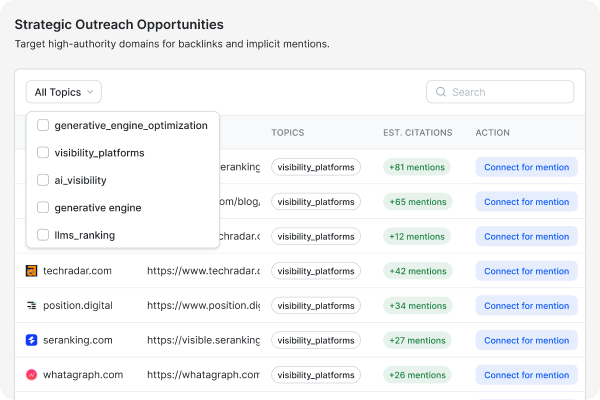The width and height of the screenshot is (600, 400).
Task: Sort by the EST. CITATIONS column header
Action: pyautogui.click(x=417, y=132)
